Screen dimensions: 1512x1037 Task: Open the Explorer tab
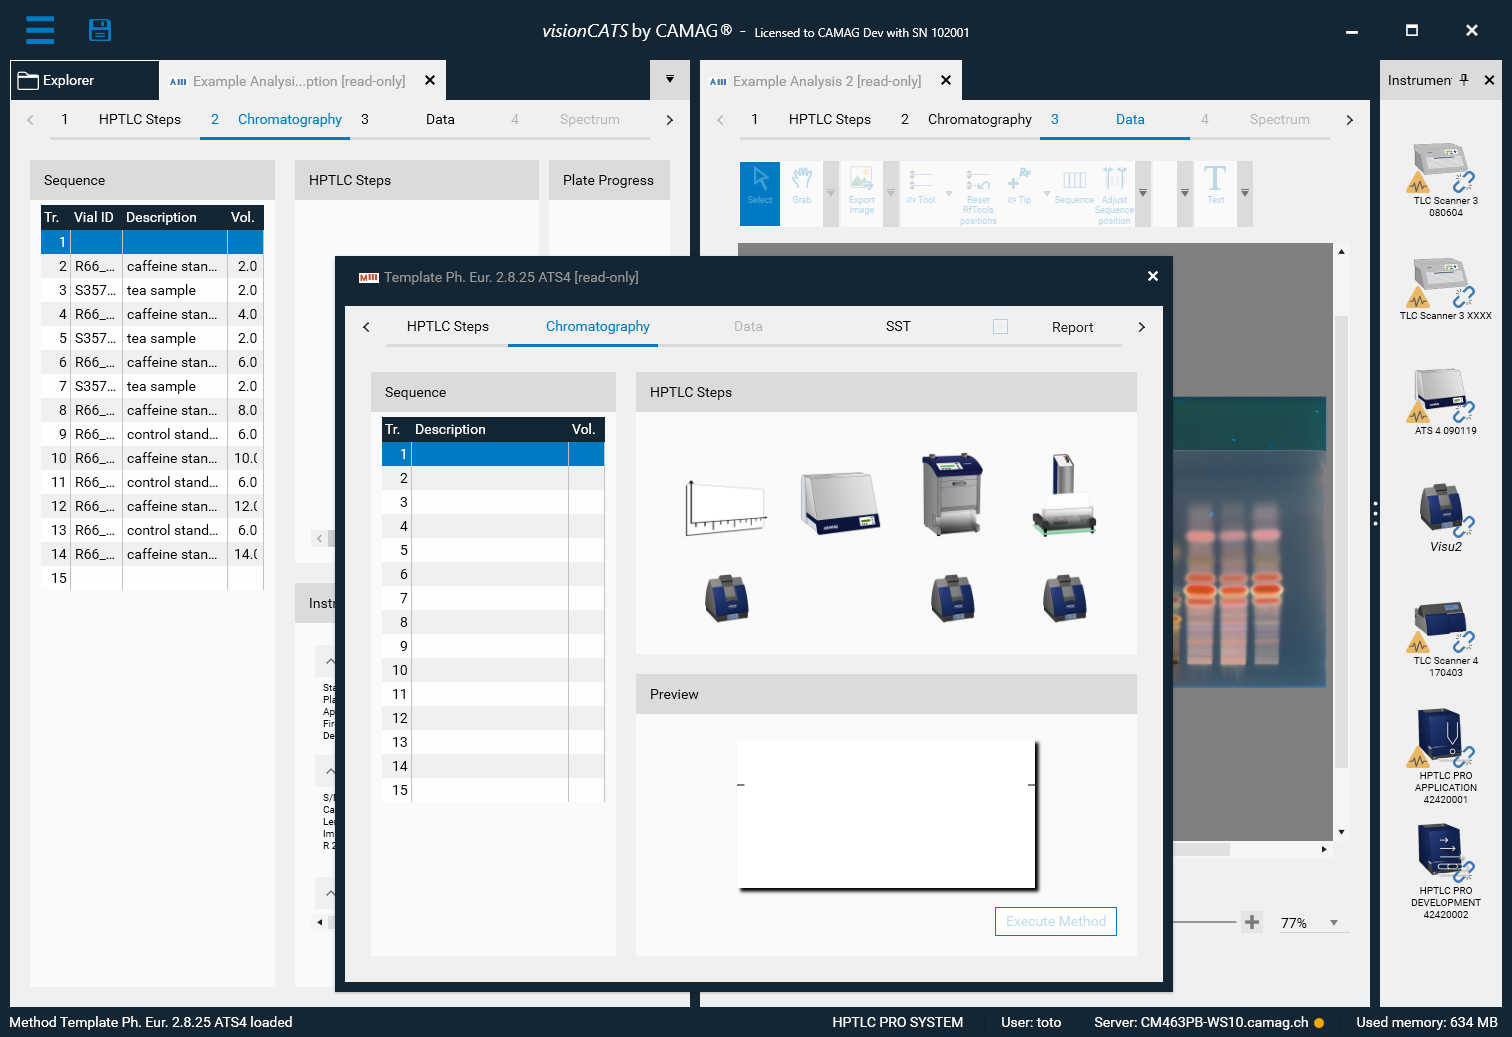pyautogui.click(x=84, y=80)
